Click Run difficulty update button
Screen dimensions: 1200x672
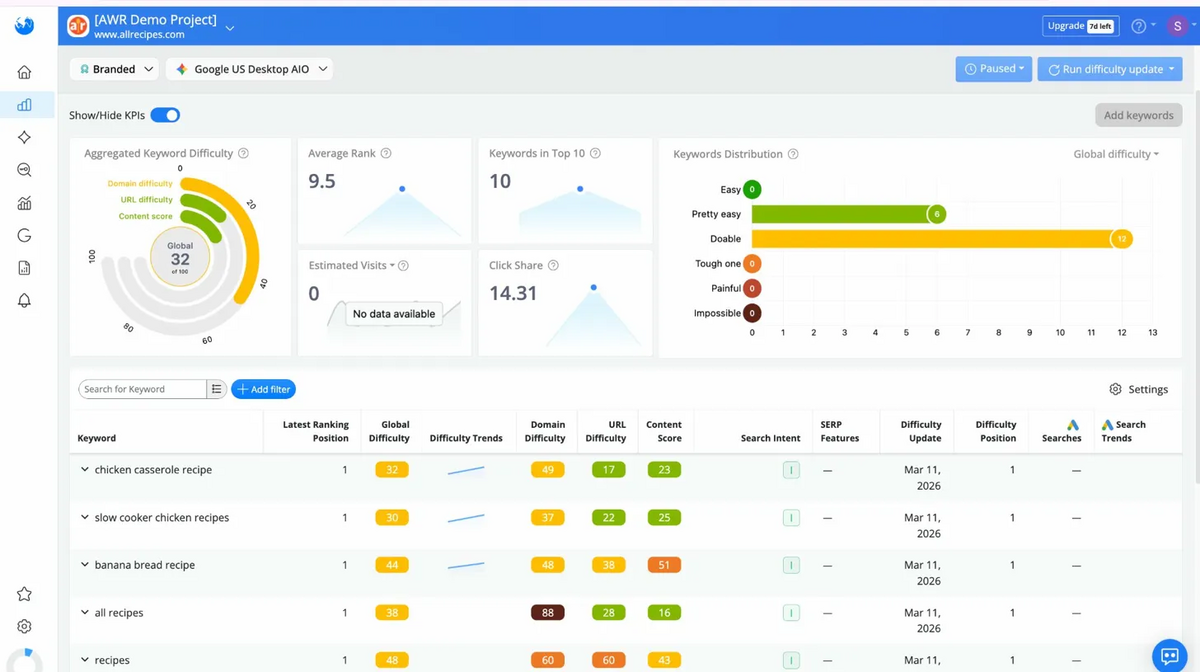tap(1110, 69)
